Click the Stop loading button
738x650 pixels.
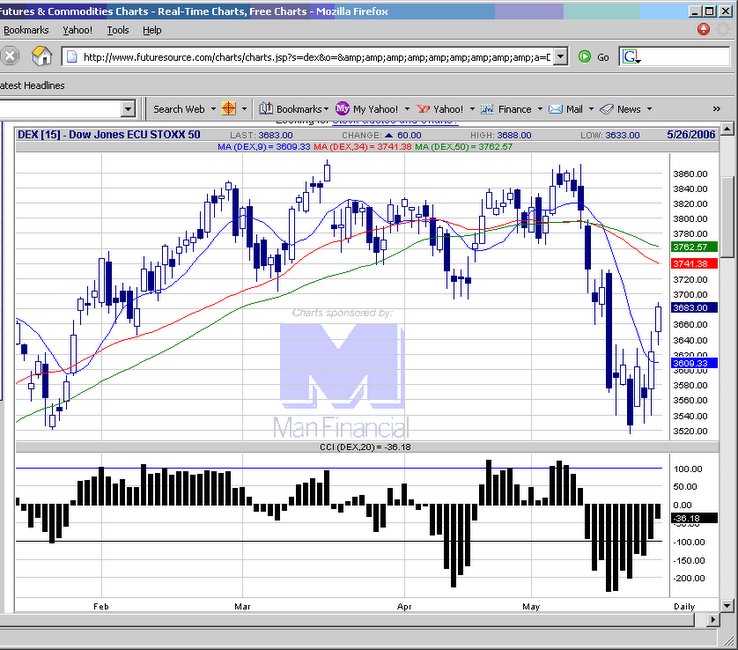9,56
